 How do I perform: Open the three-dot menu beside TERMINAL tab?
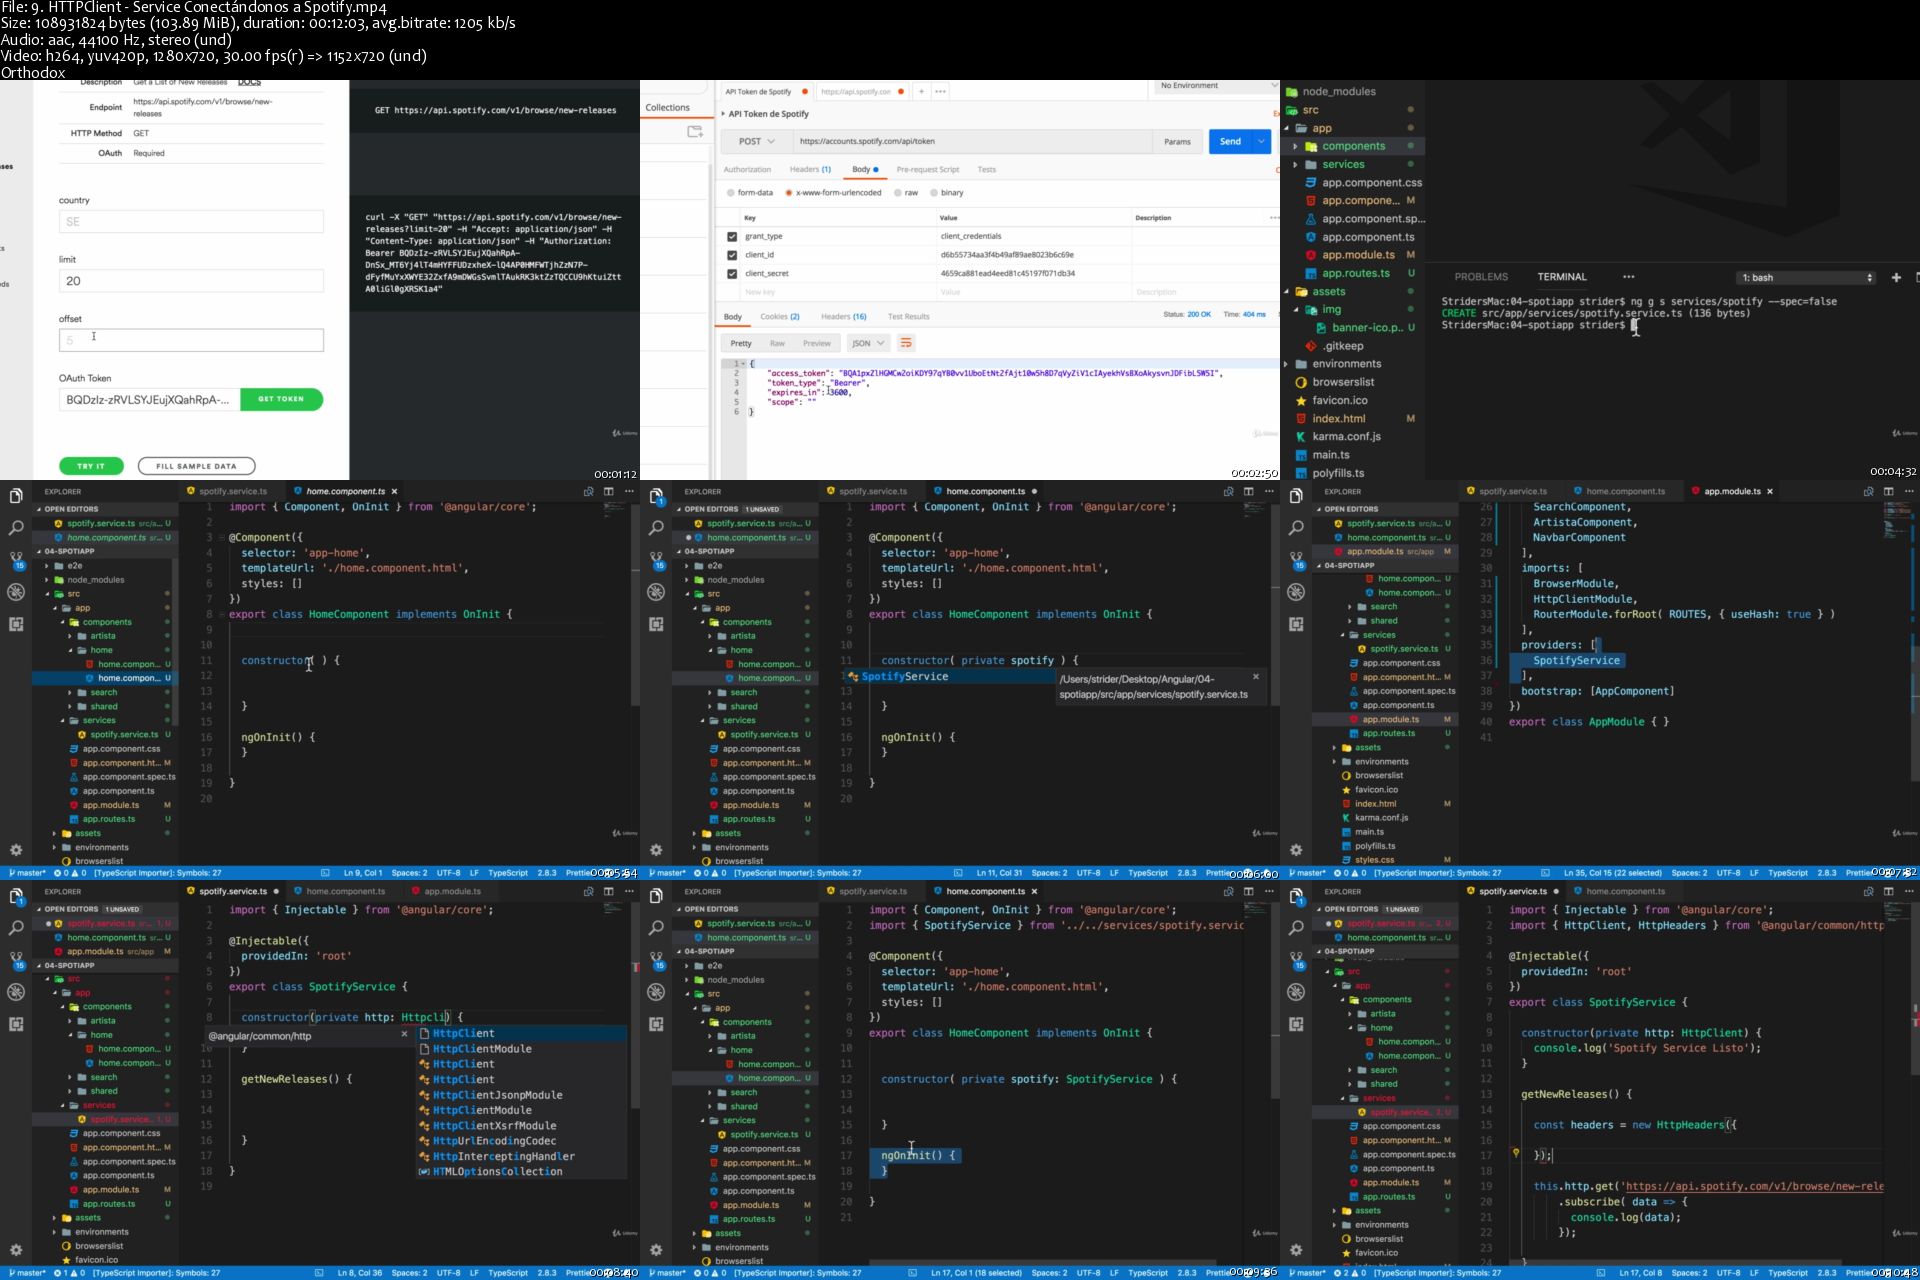pyautogui.click(x=1628, y=277)
